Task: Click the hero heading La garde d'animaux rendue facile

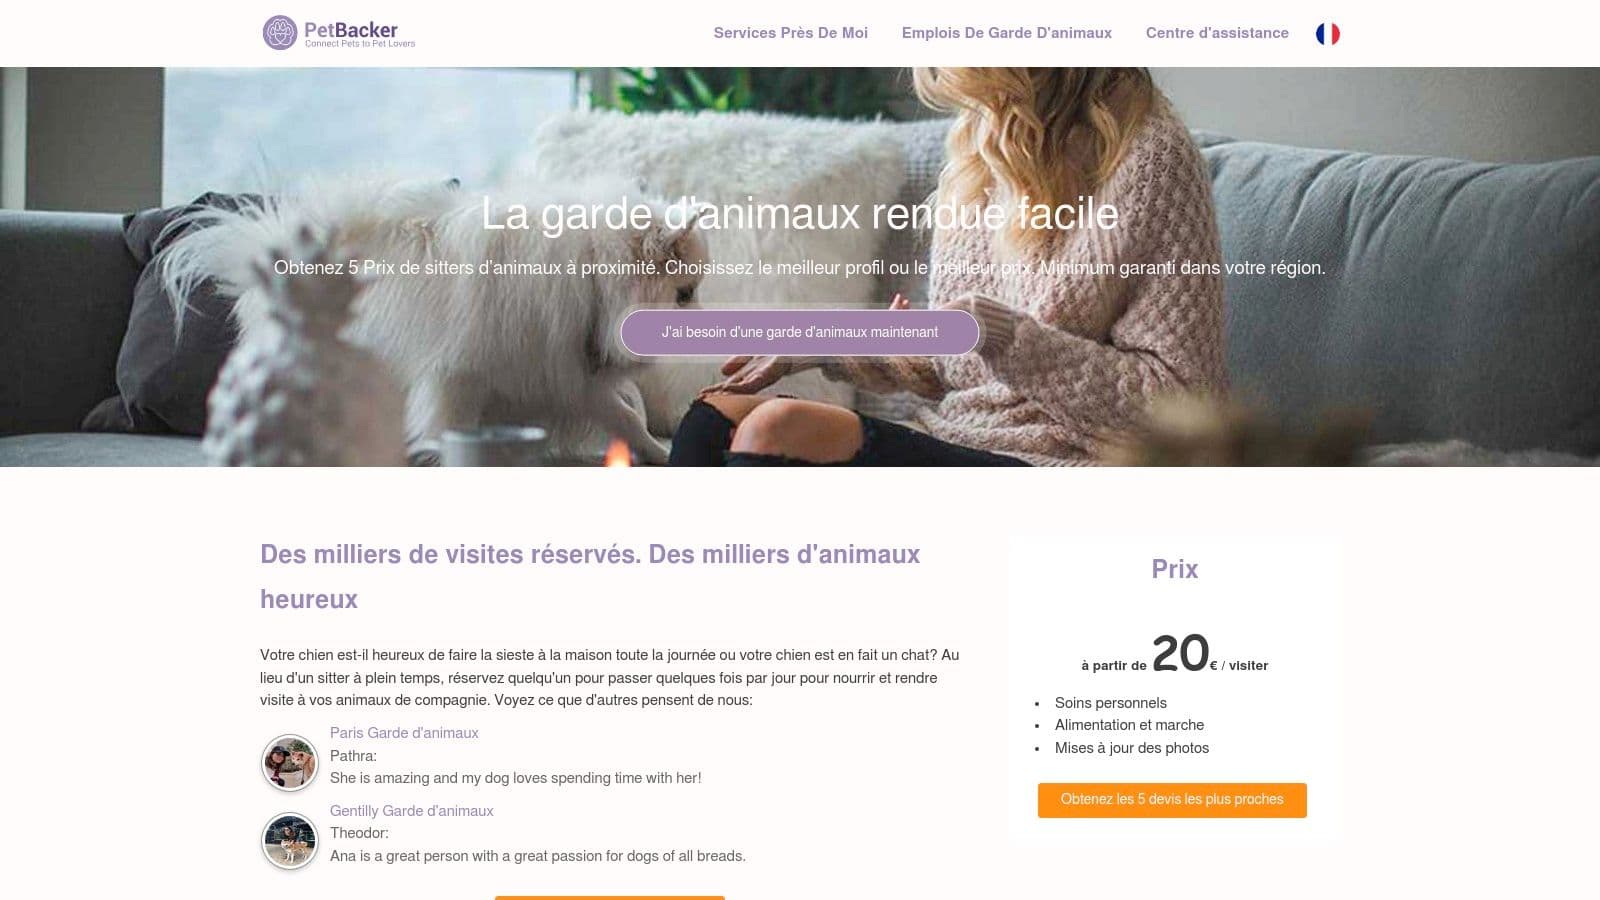Action: coord(799,213)
